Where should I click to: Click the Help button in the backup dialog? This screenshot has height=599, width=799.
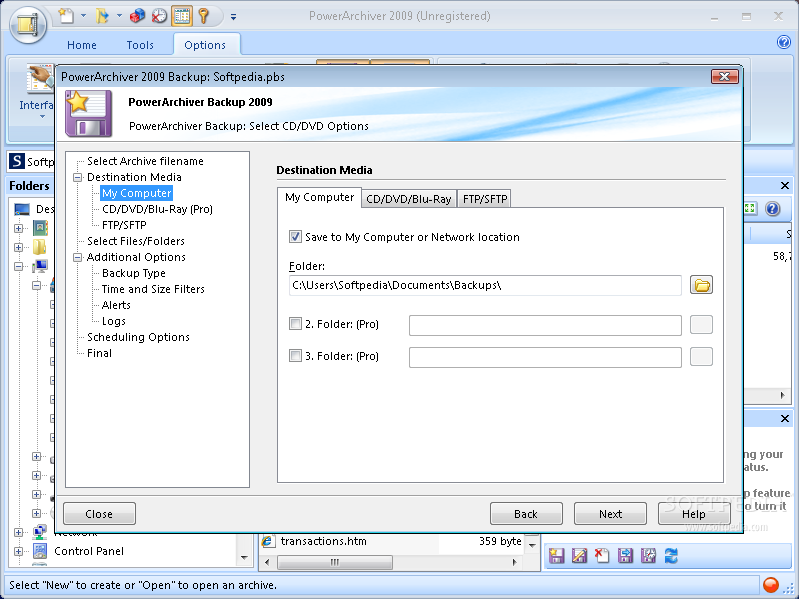(694, 513)
